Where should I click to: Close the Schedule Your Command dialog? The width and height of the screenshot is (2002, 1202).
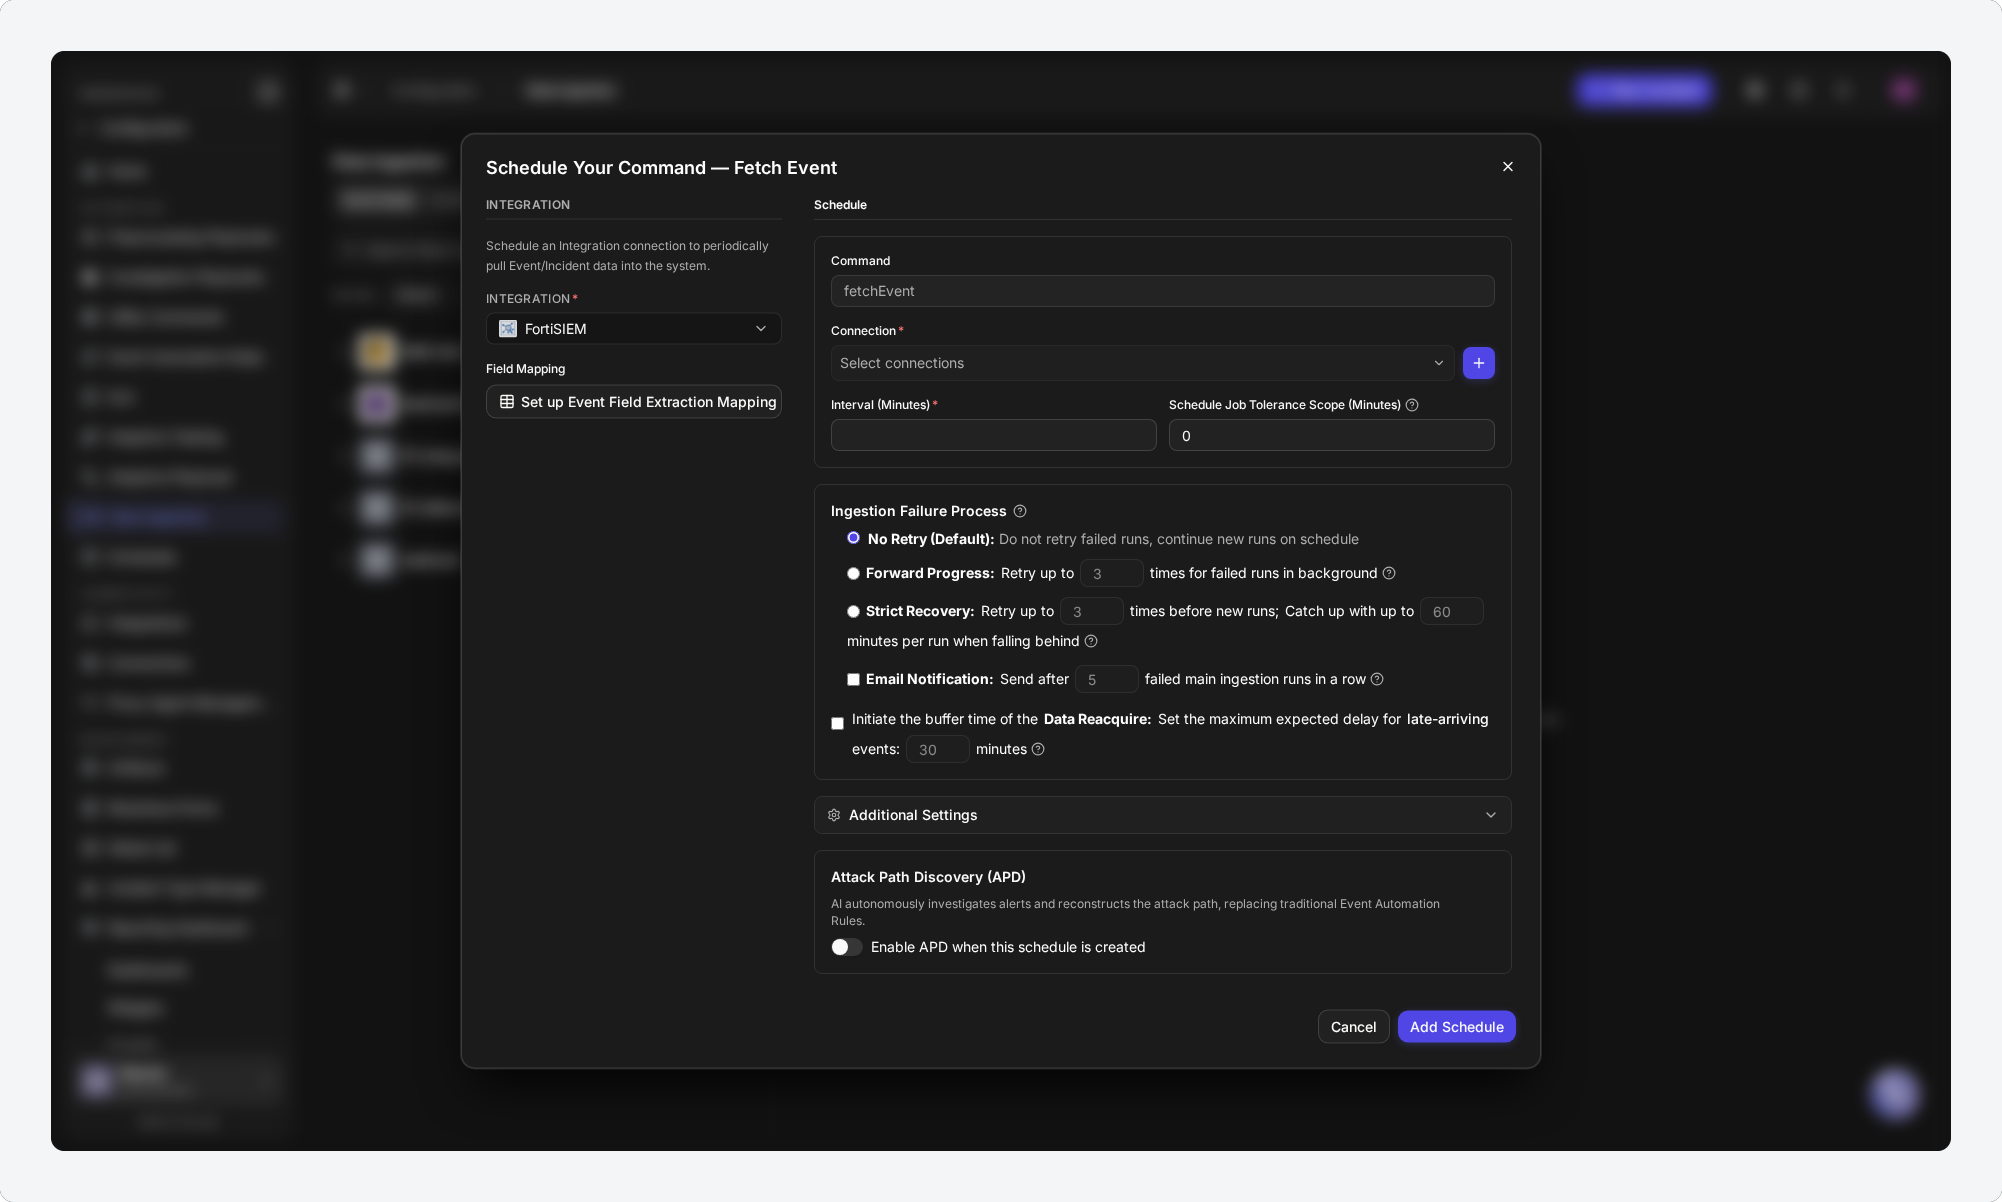[x=1508, y=167]
